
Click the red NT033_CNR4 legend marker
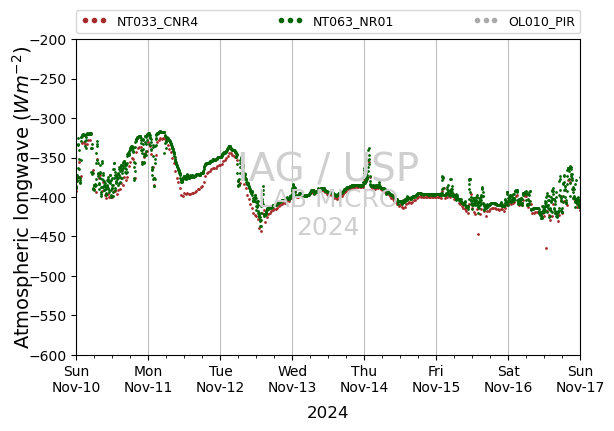pyautogui.click(x=94, y=21)
